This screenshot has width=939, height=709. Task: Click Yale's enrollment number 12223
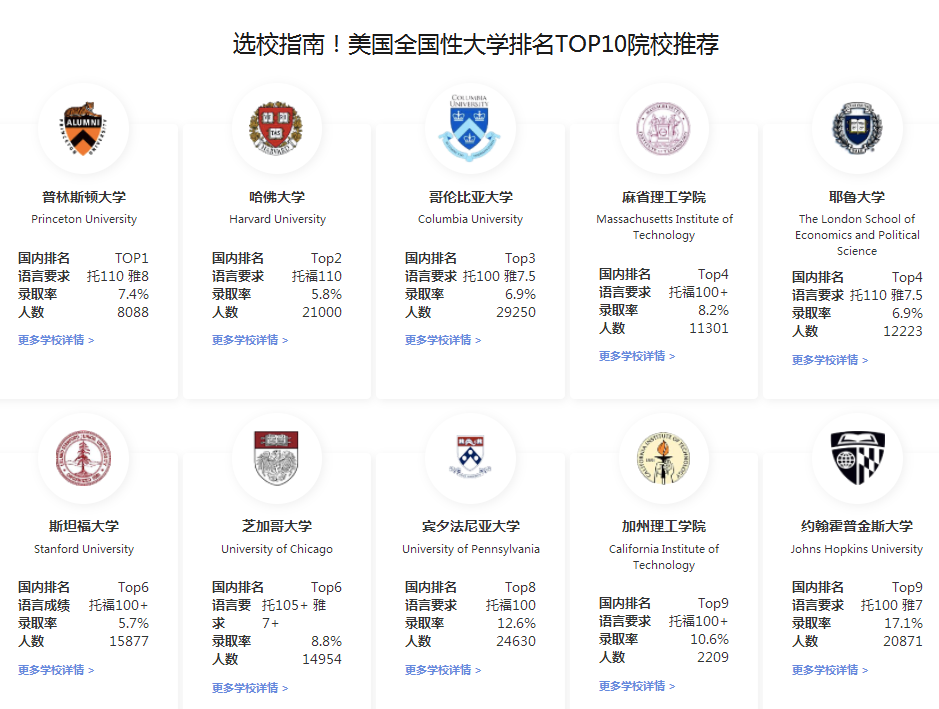[902, 331]
